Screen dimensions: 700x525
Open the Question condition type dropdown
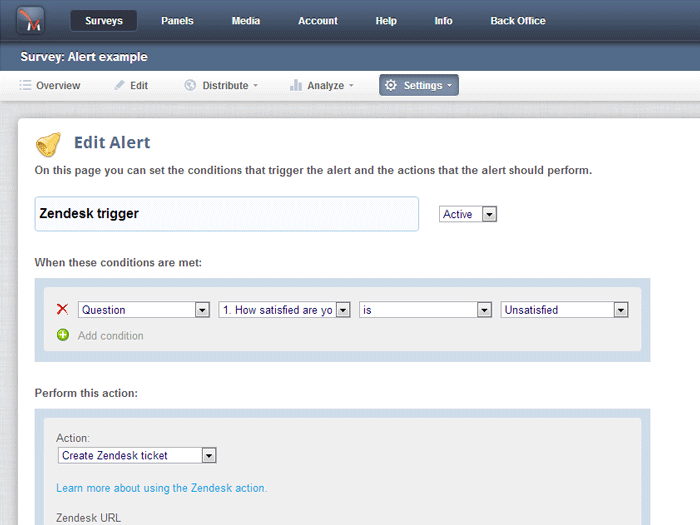(145, 310)
